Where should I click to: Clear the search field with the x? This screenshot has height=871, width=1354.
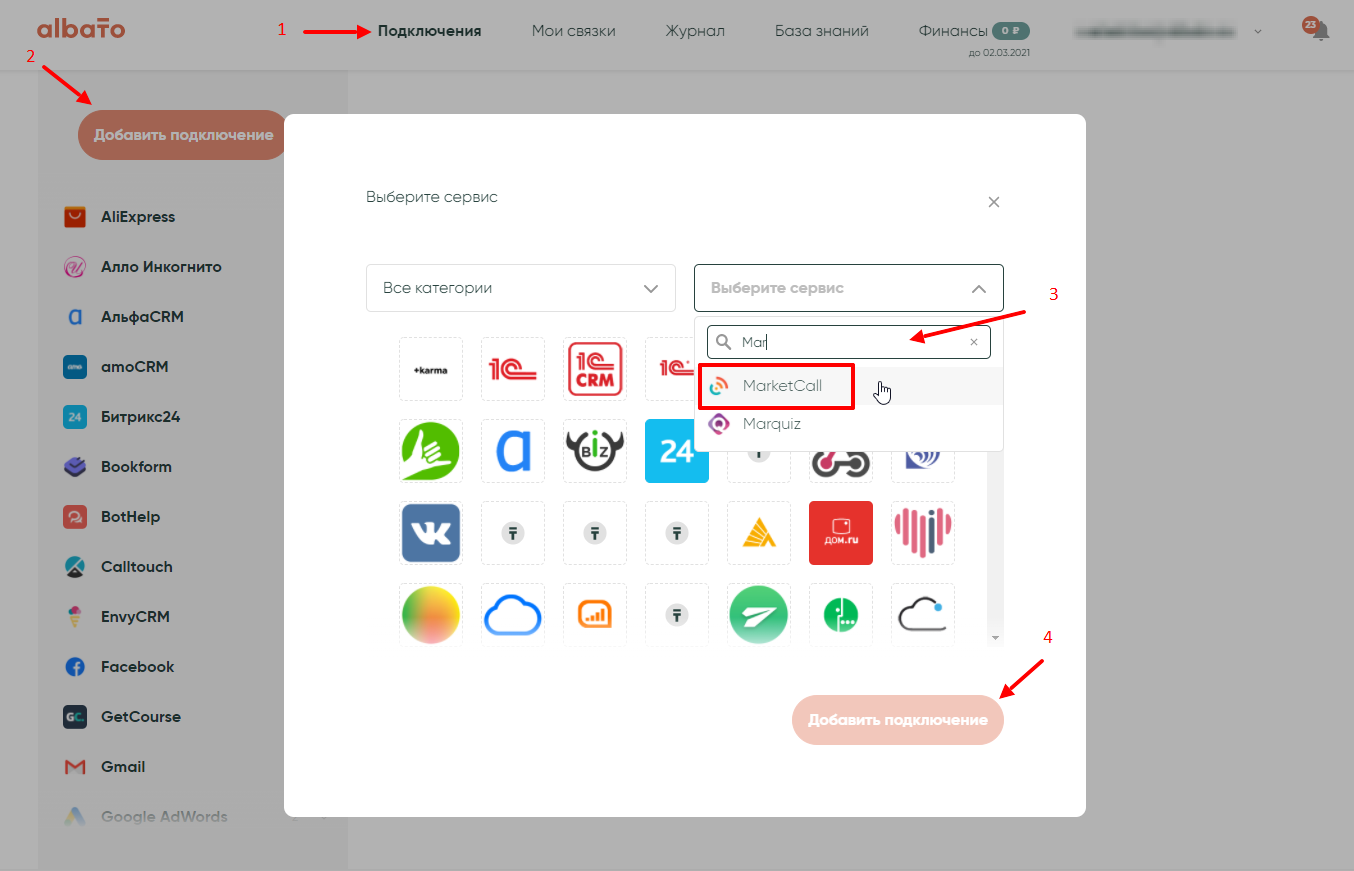(974, 342)
